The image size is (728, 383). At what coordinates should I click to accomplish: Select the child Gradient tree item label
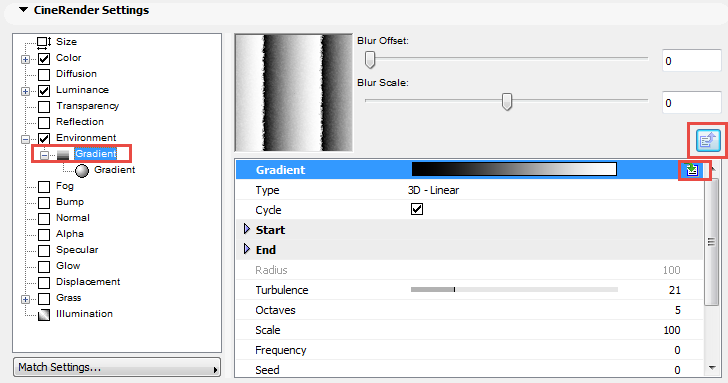pyautogui.click(x=114, y=170)
